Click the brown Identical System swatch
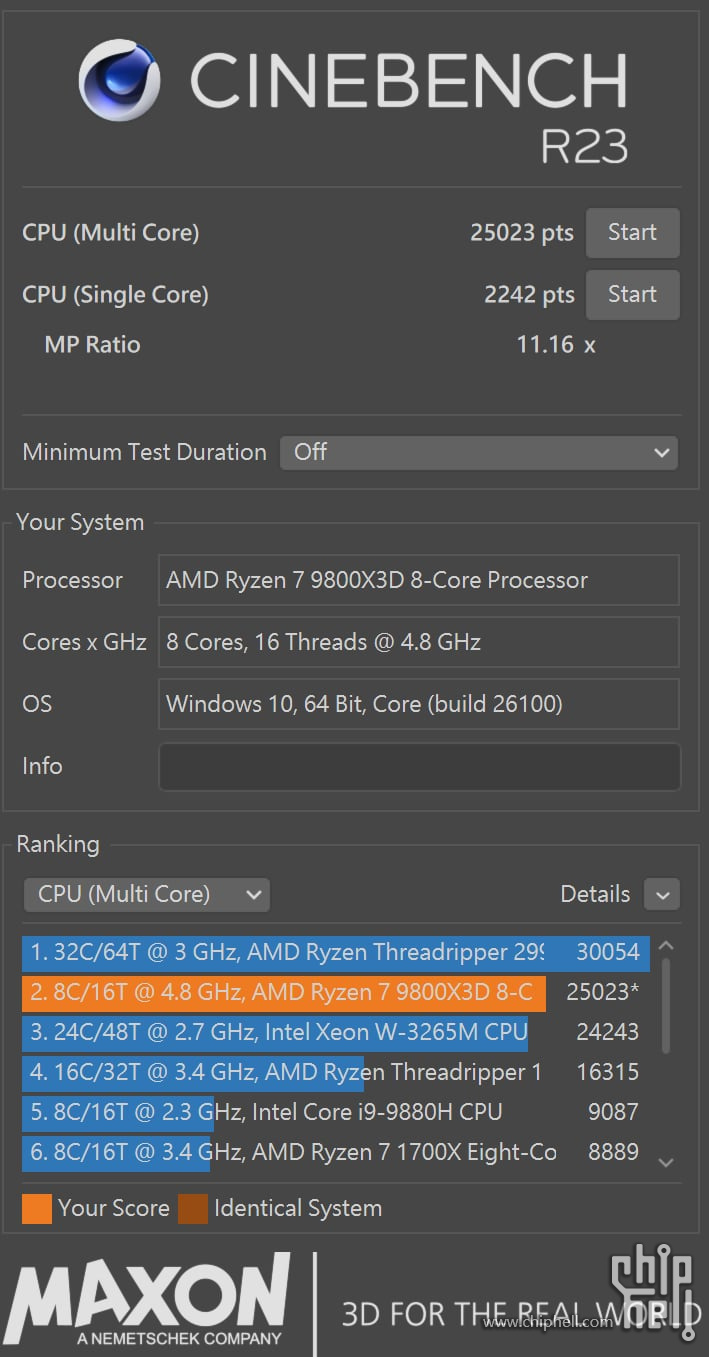 (193, 1208)
